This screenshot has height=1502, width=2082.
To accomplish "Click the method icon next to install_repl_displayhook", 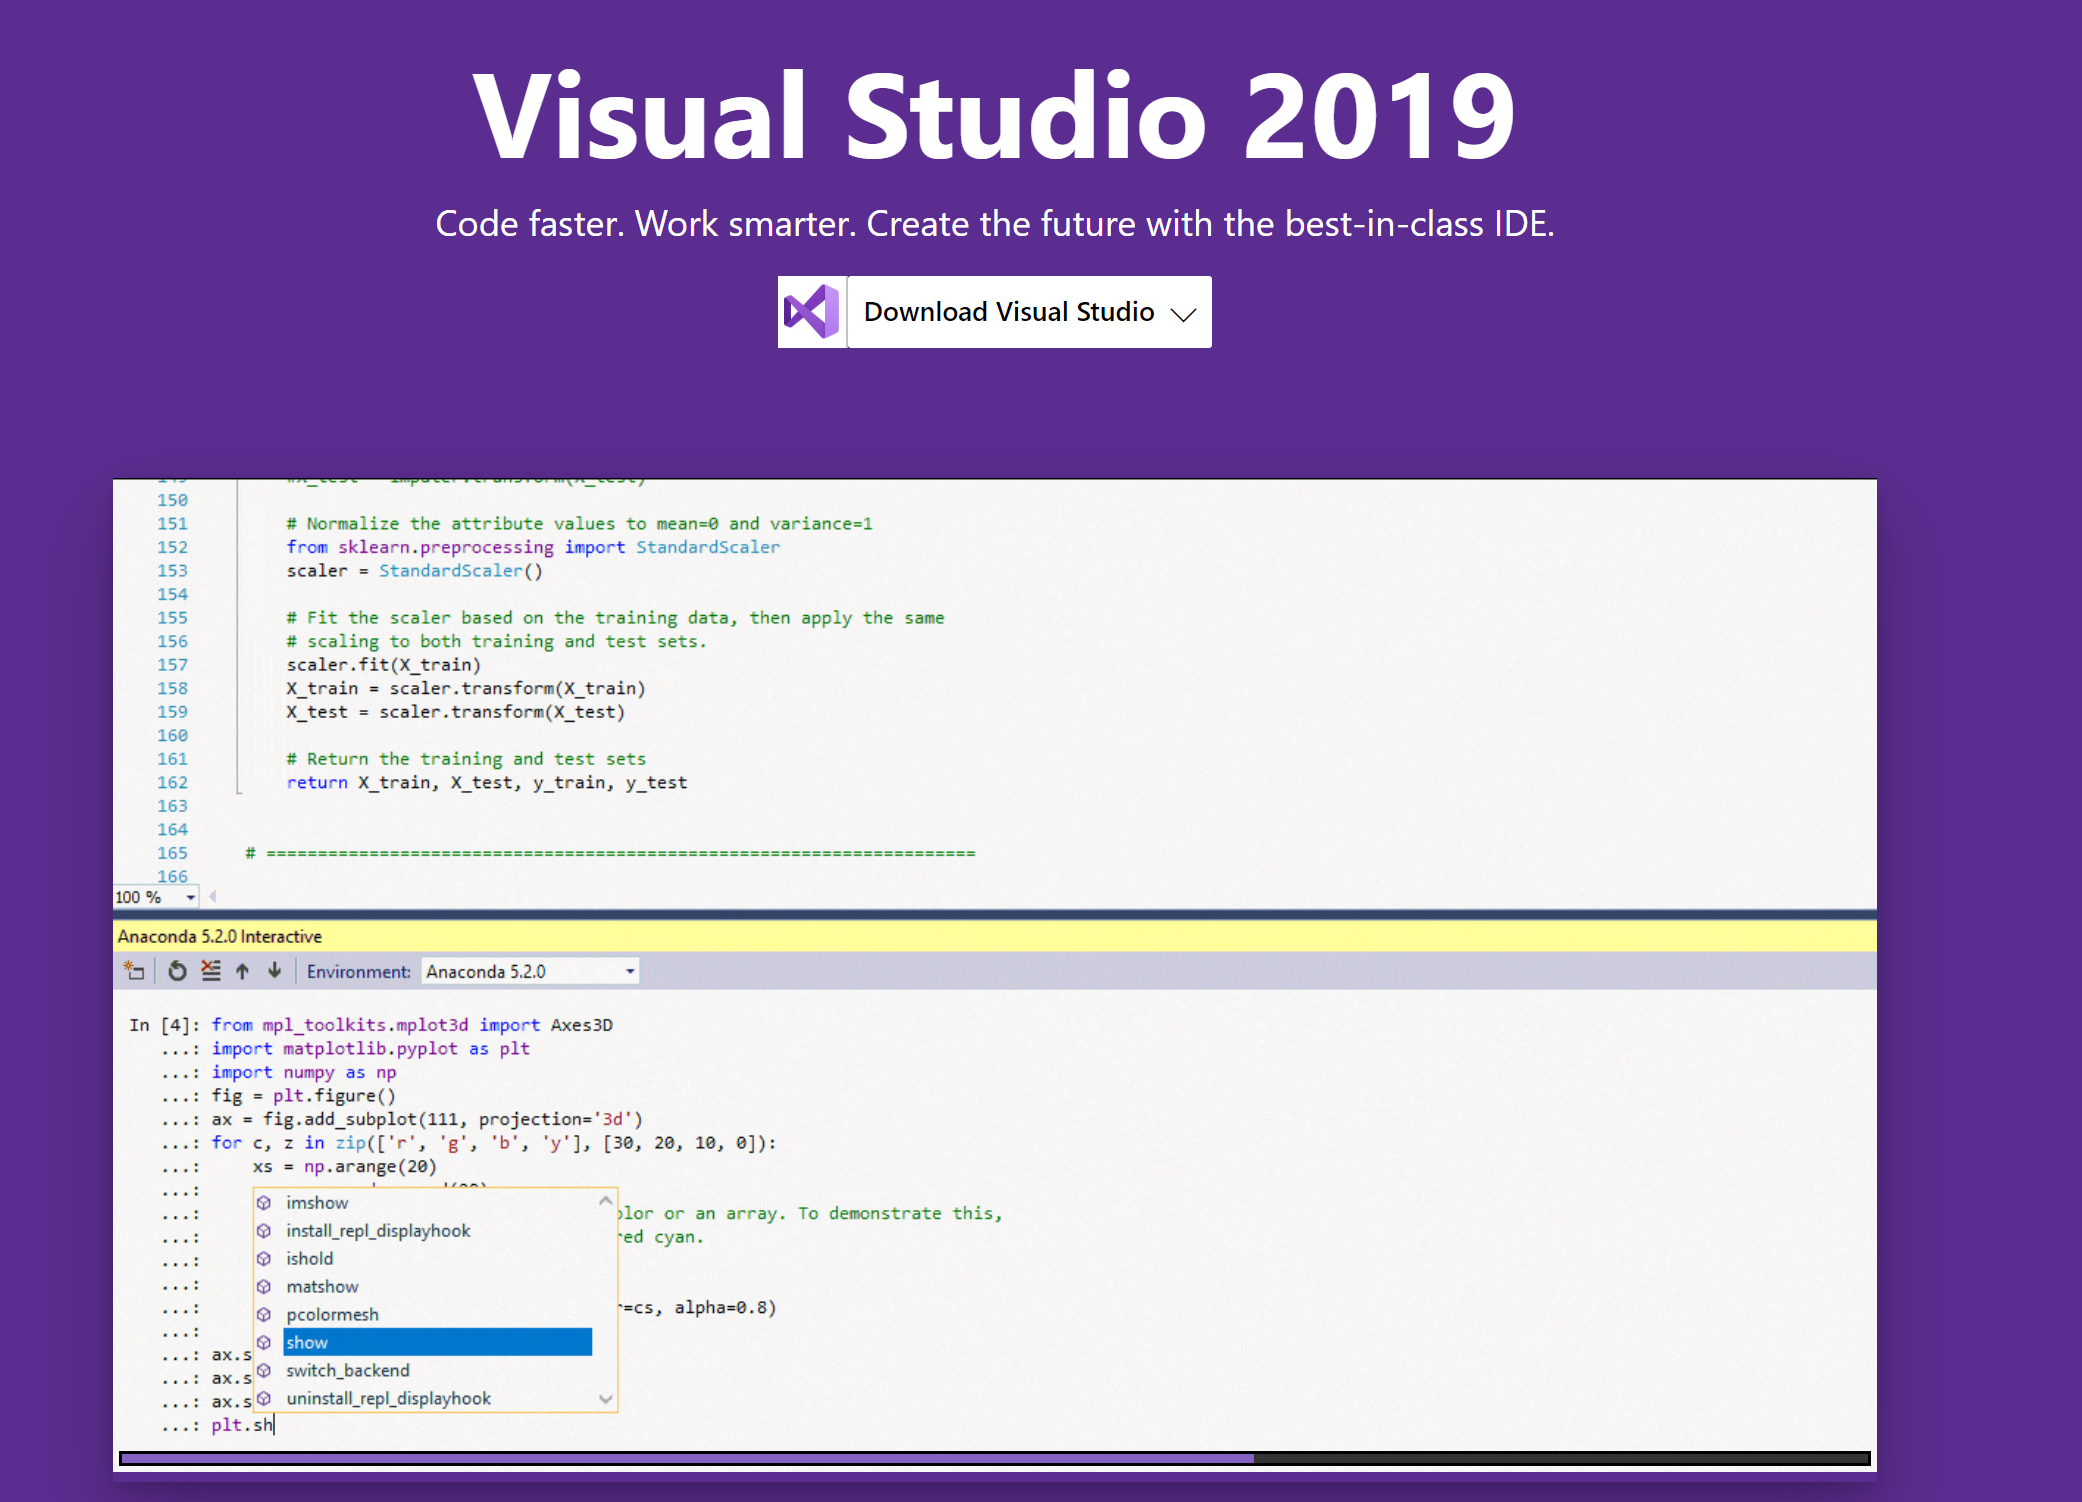I will (x=264, y=1231).
